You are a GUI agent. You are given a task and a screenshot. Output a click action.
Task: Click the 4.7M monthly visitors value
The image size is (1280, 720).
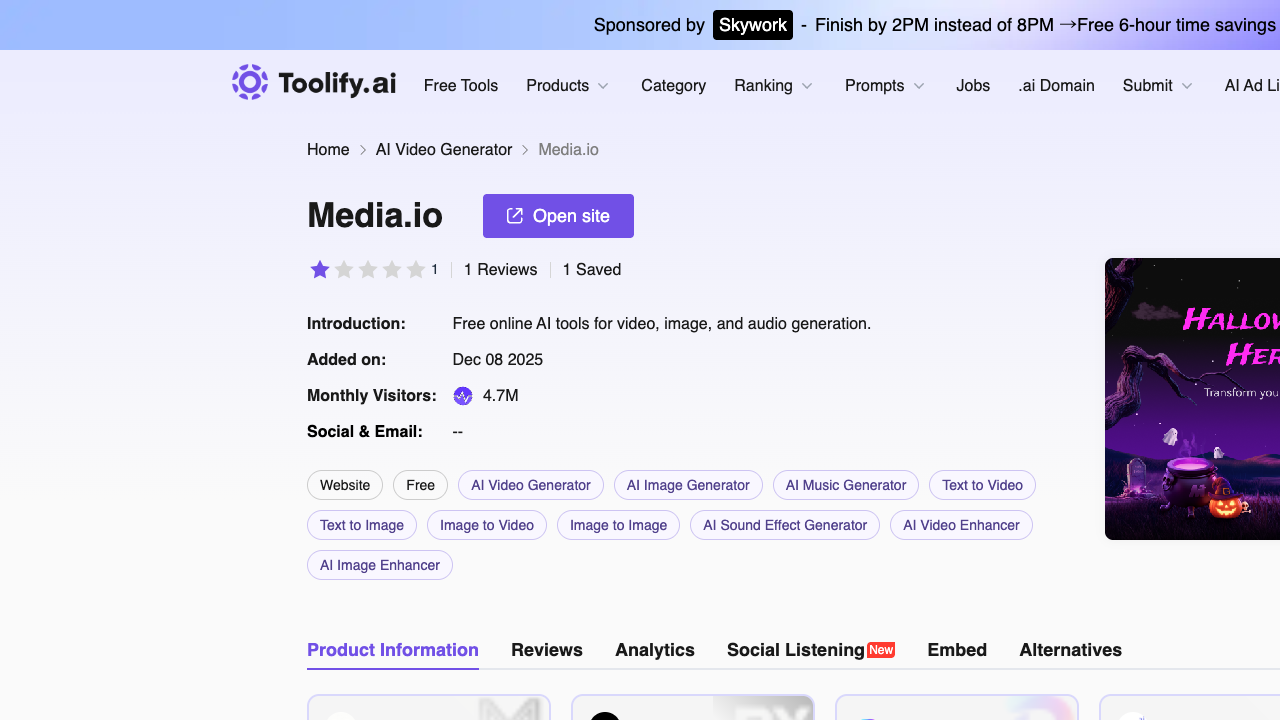[x=500, y=396]
